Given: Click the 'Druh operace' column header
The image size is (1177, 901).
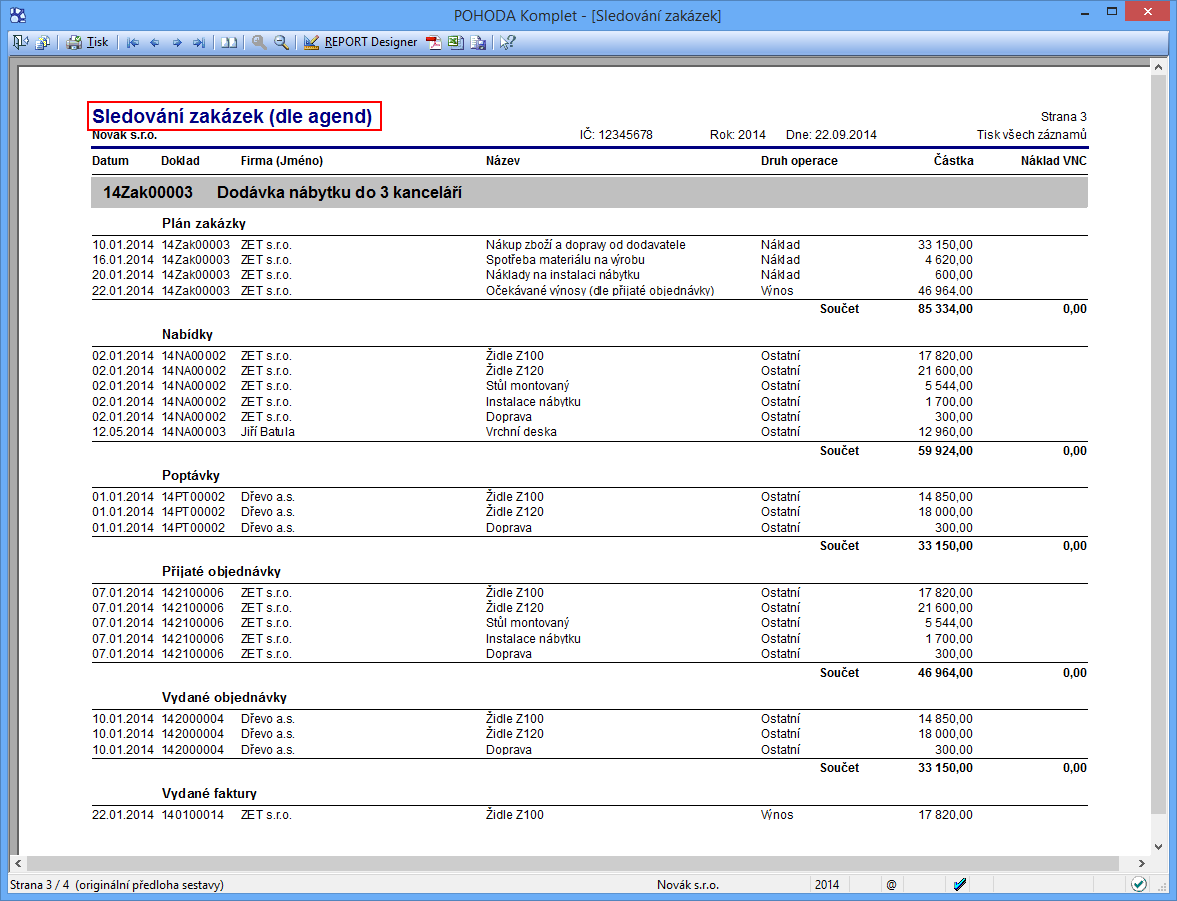Looking at the screenshot, I should tap(799, 161).
